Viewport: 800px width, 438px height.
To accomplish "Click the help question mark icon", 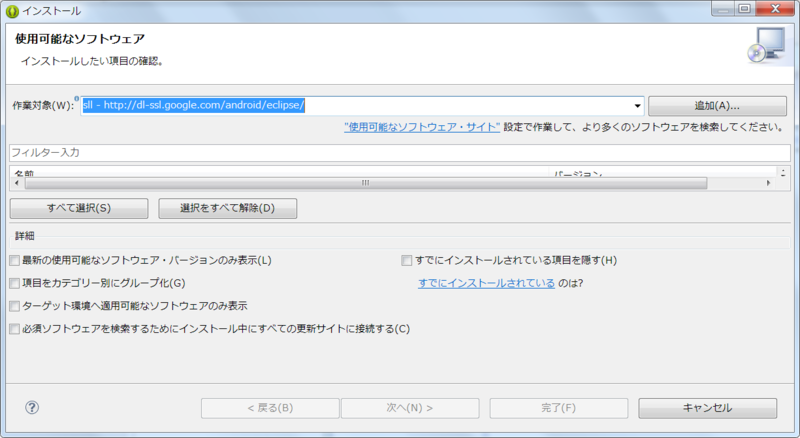I will 32,407.
